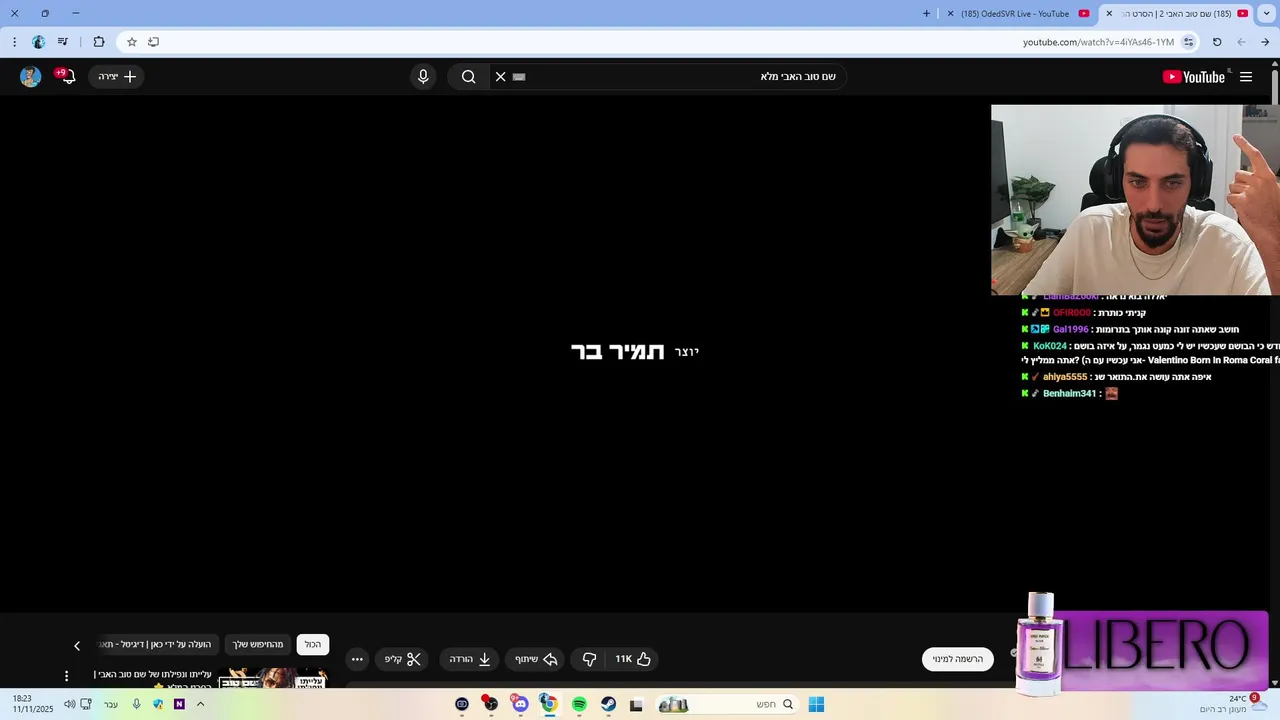
Task: Click the Clip (קליפ) scissors button
Action: click(403, 659)
